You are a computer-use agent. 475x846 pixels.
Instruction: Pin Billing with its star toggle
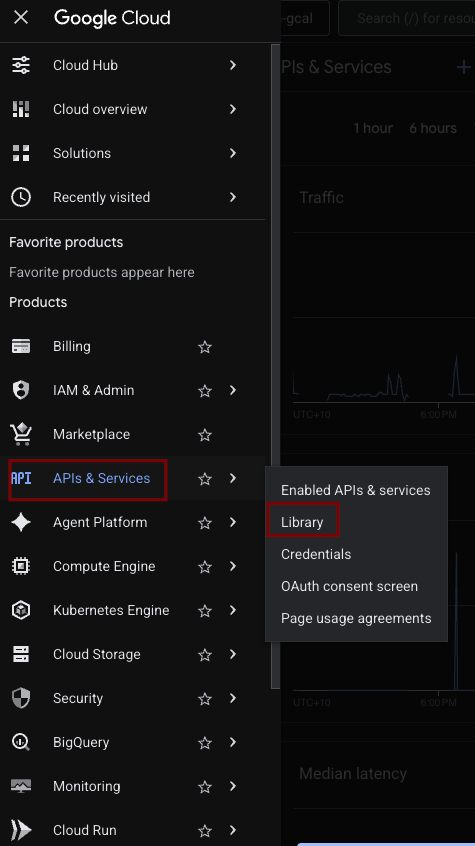[x=205, y=347]
